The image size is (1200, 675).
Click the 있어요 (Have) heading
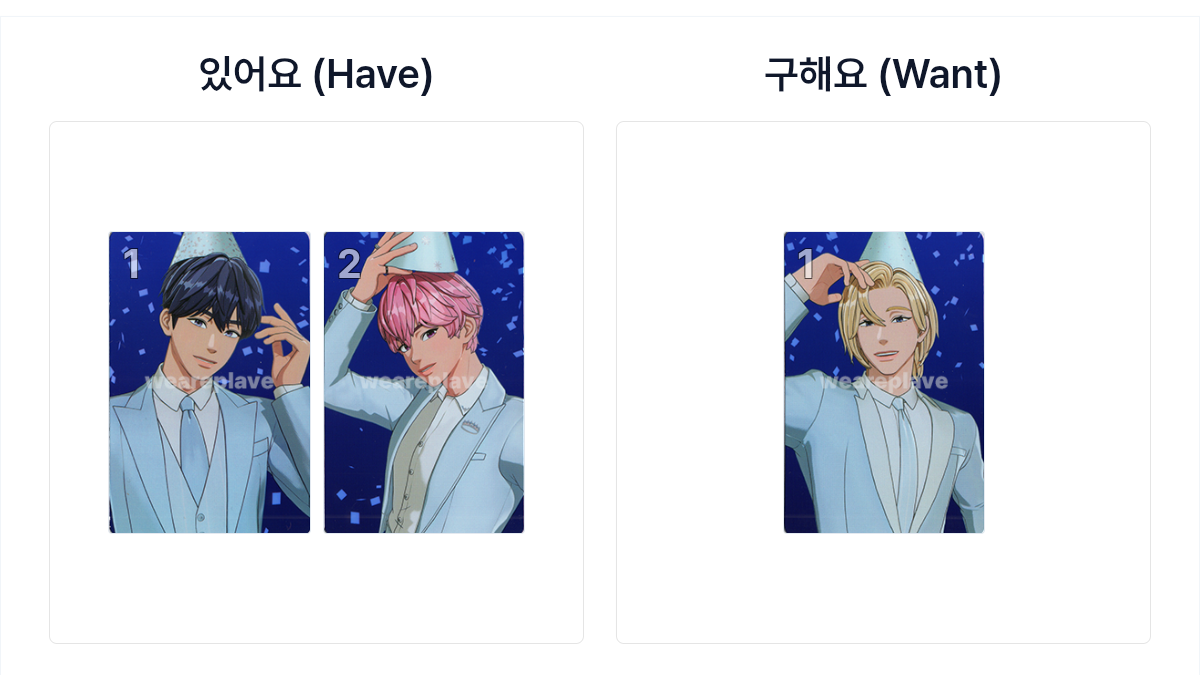tap(316, 75)
